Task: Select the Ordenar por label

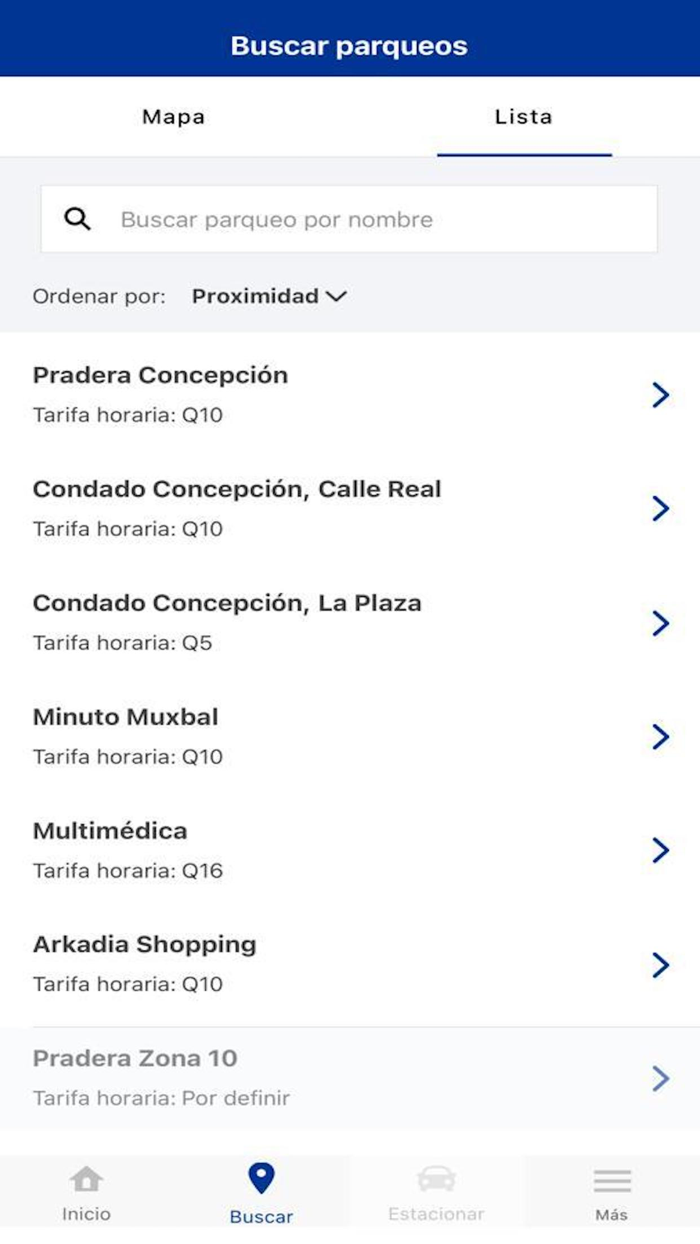Action: coord(98,296)
